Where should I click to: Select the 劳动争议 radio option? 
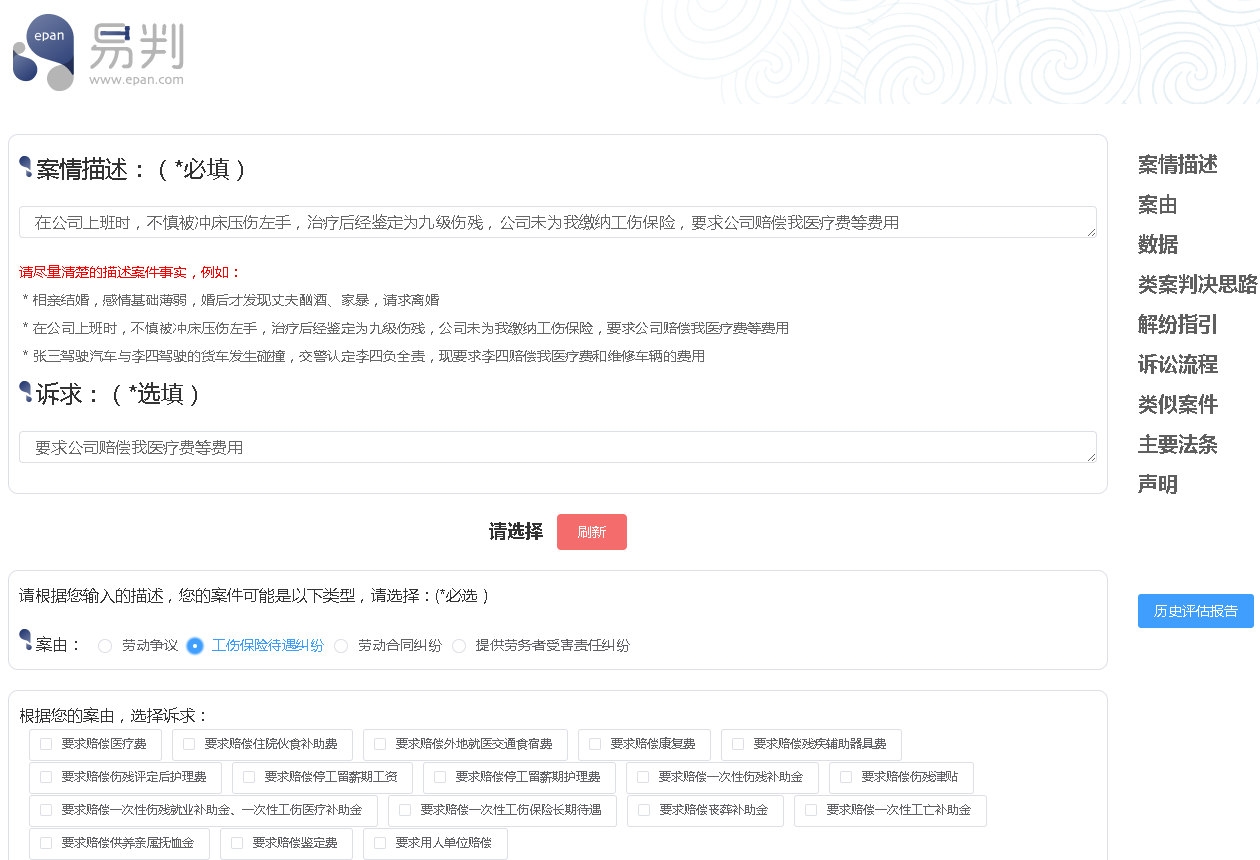click(x=105, y=646)
